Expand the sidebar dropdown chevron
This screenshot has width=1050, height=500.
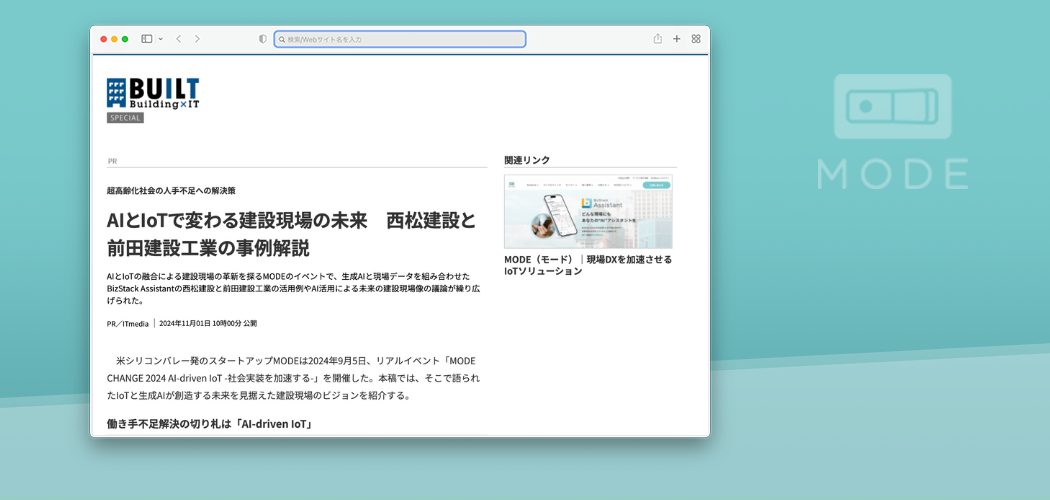[x=160, y=39]
